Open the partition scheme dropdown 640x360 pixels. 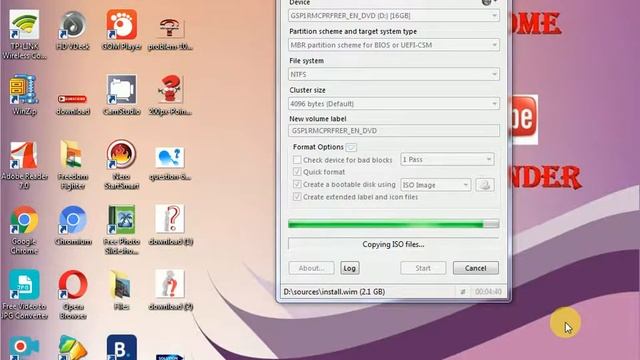tap(393, 45)
